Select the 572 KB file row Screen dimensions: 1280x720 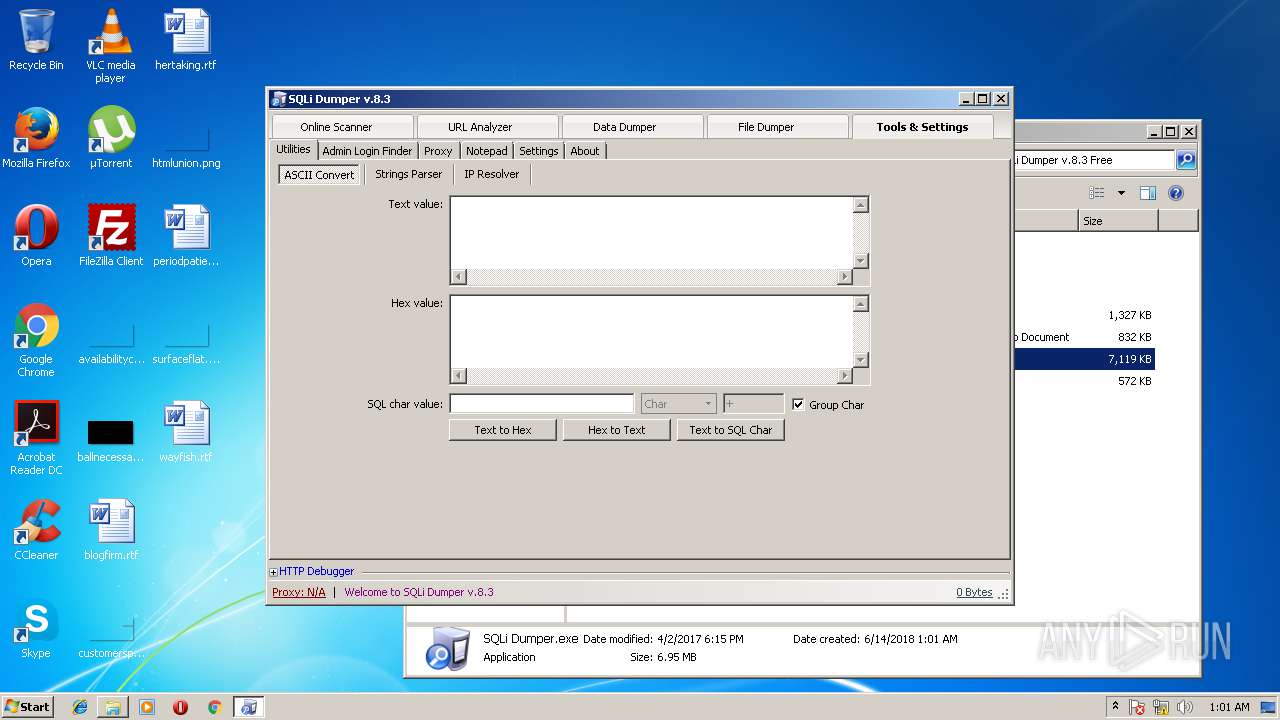(1084, 381)
